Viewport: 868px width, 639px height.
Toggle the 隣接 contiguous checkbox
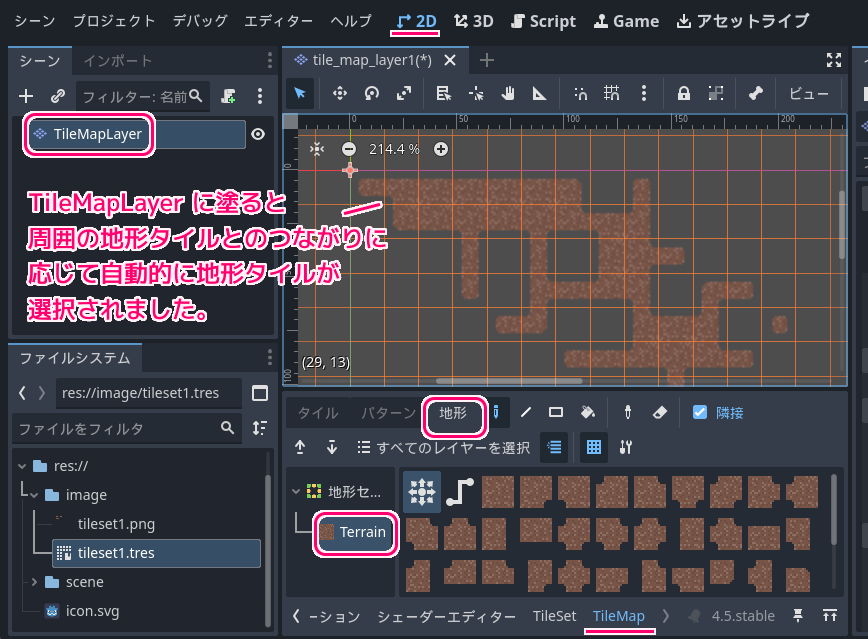[x=700, y=412]
